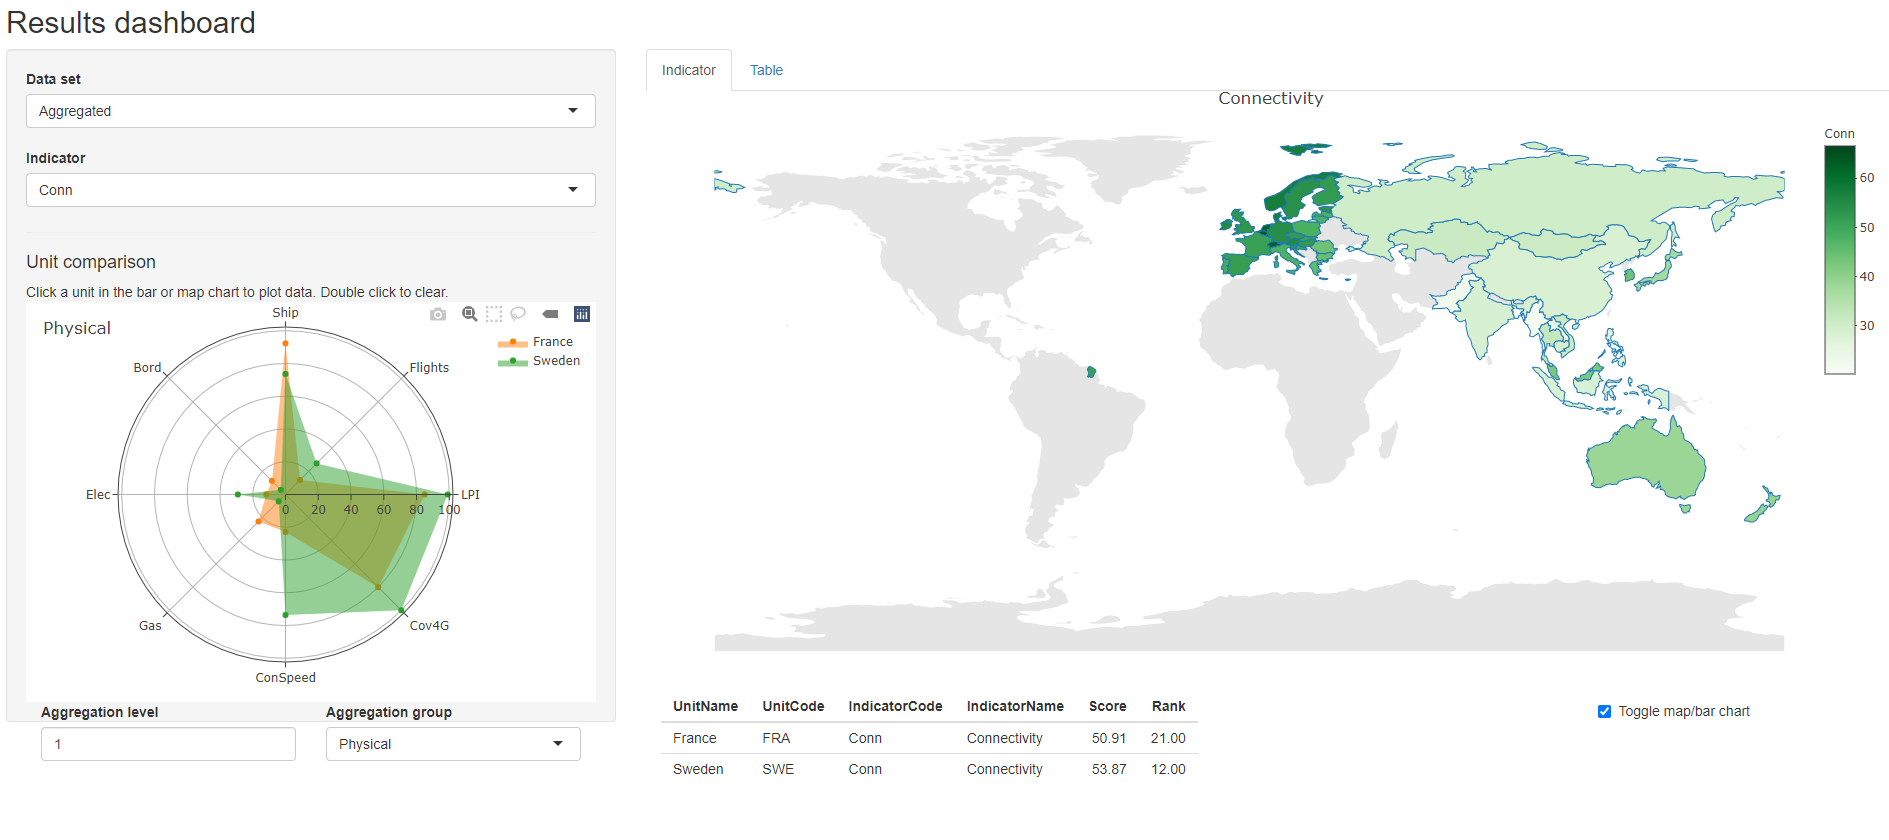The width and height of the screenshot is (1889, 840).
Task: Click the rank value 12.00
Action: pyautogui.click(x=1168, y=769)
